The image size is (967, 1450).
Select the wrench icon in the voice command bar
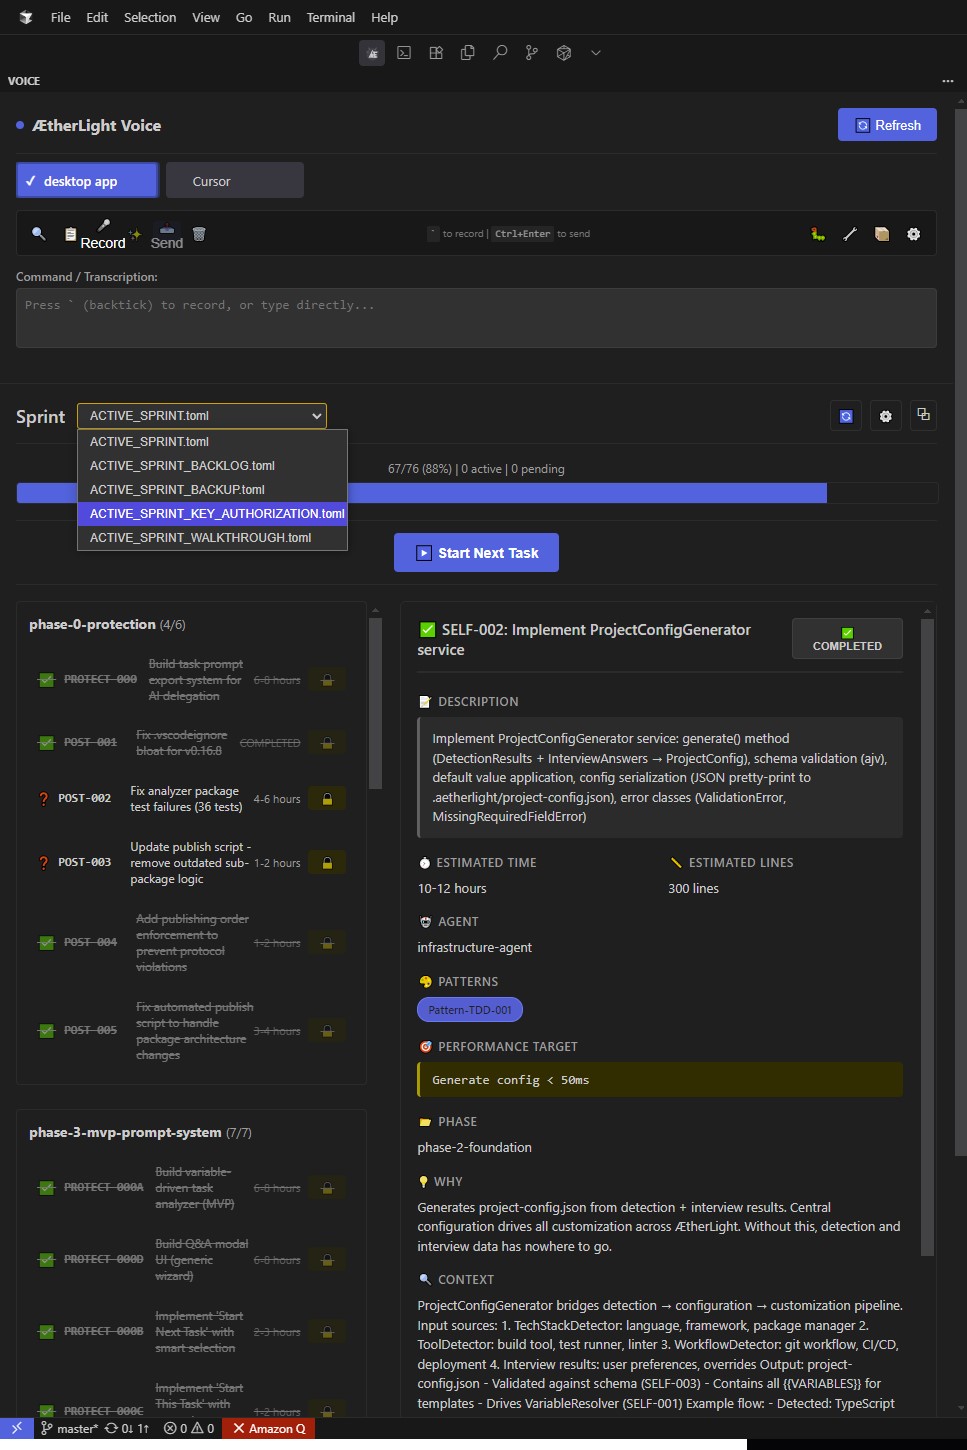coord(850,233)
